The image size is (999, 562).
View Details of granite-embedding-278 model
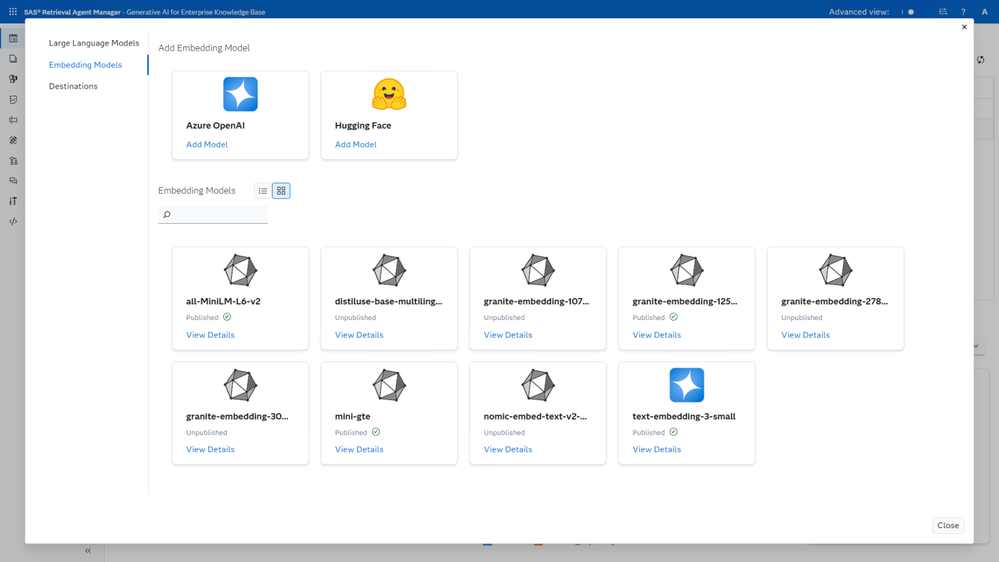tap(805, 335)
